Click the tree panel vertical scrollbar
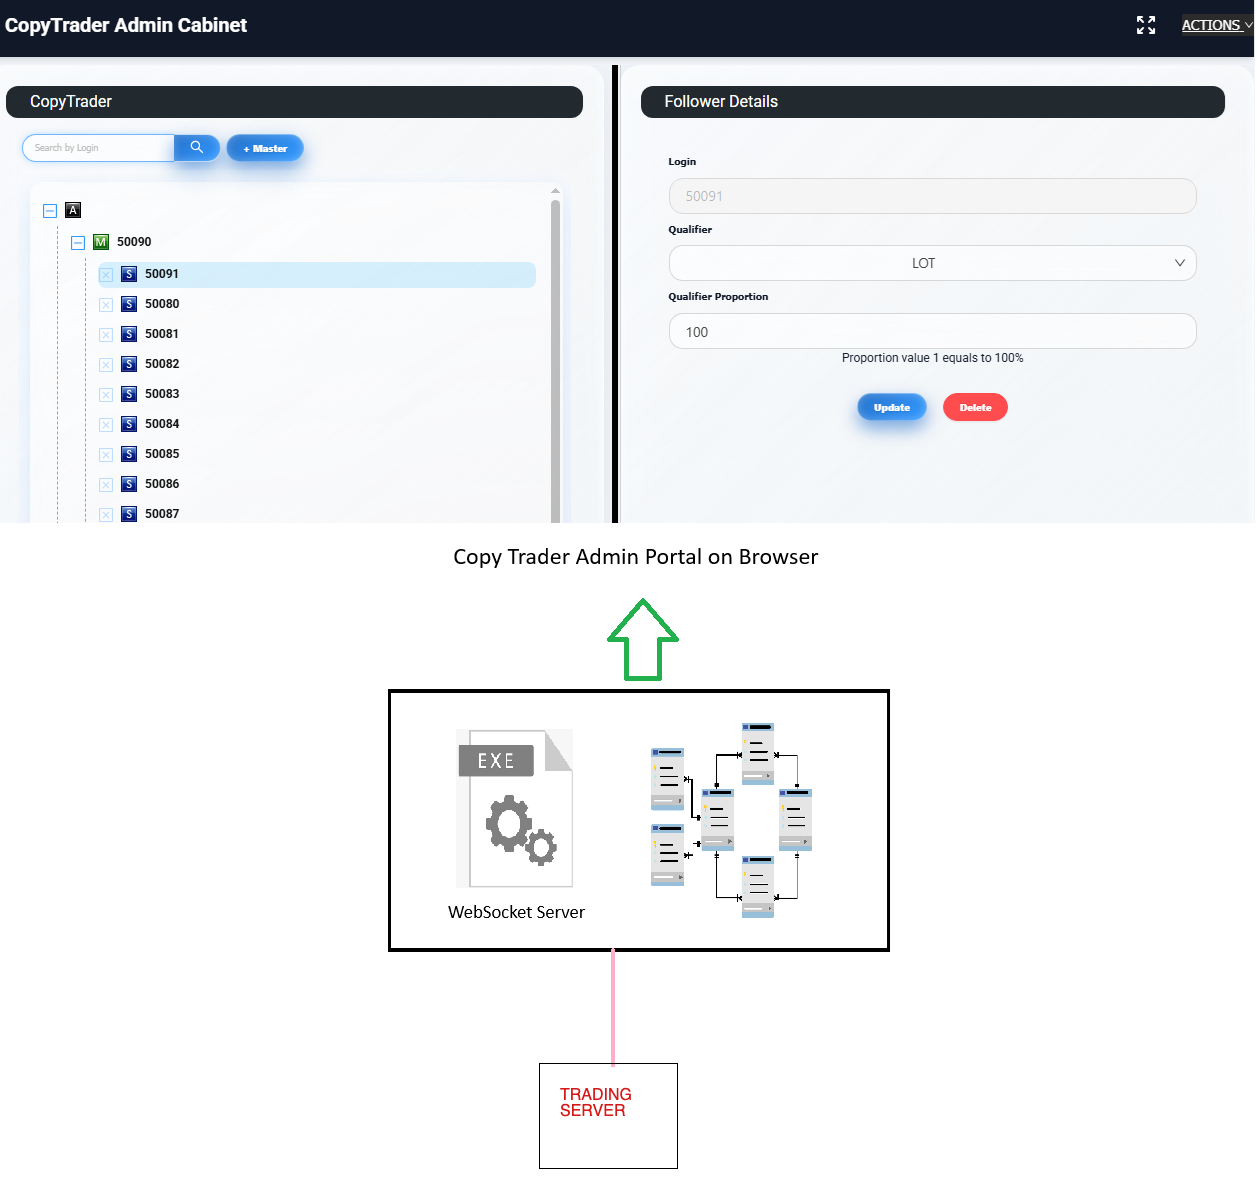Viewport: 1257px width, 1193px height. tap(556, 360)
